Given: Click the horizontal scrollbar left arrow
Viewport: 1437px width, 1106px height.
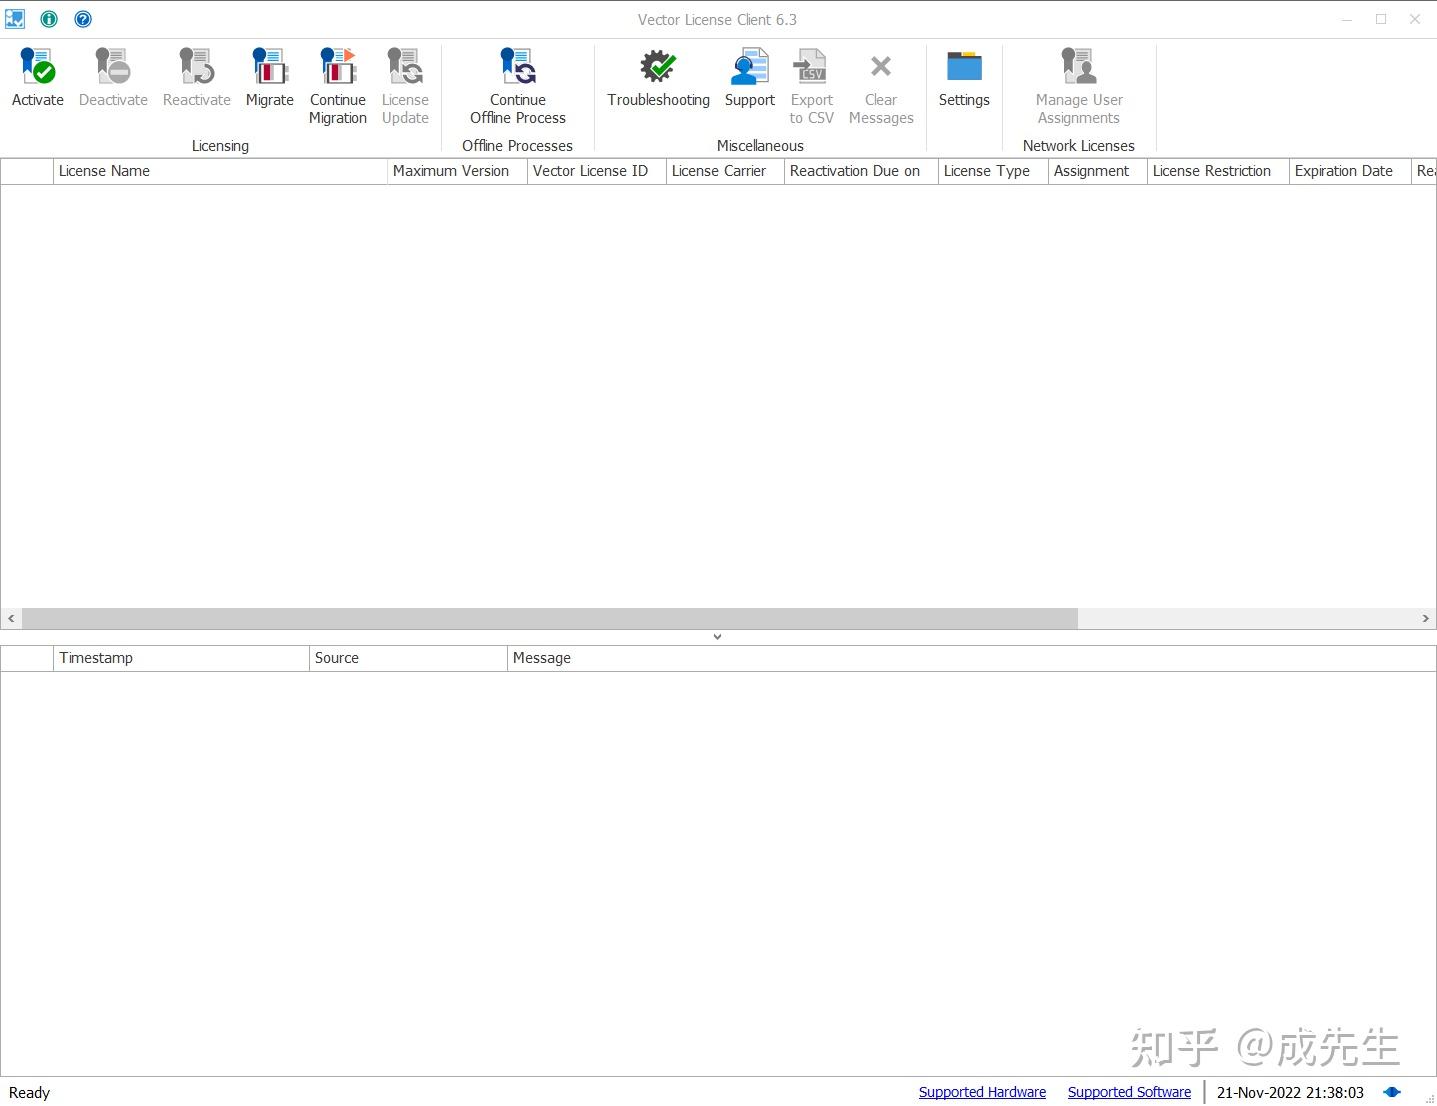Looking at the screenshot, I should tap(11, 619).
